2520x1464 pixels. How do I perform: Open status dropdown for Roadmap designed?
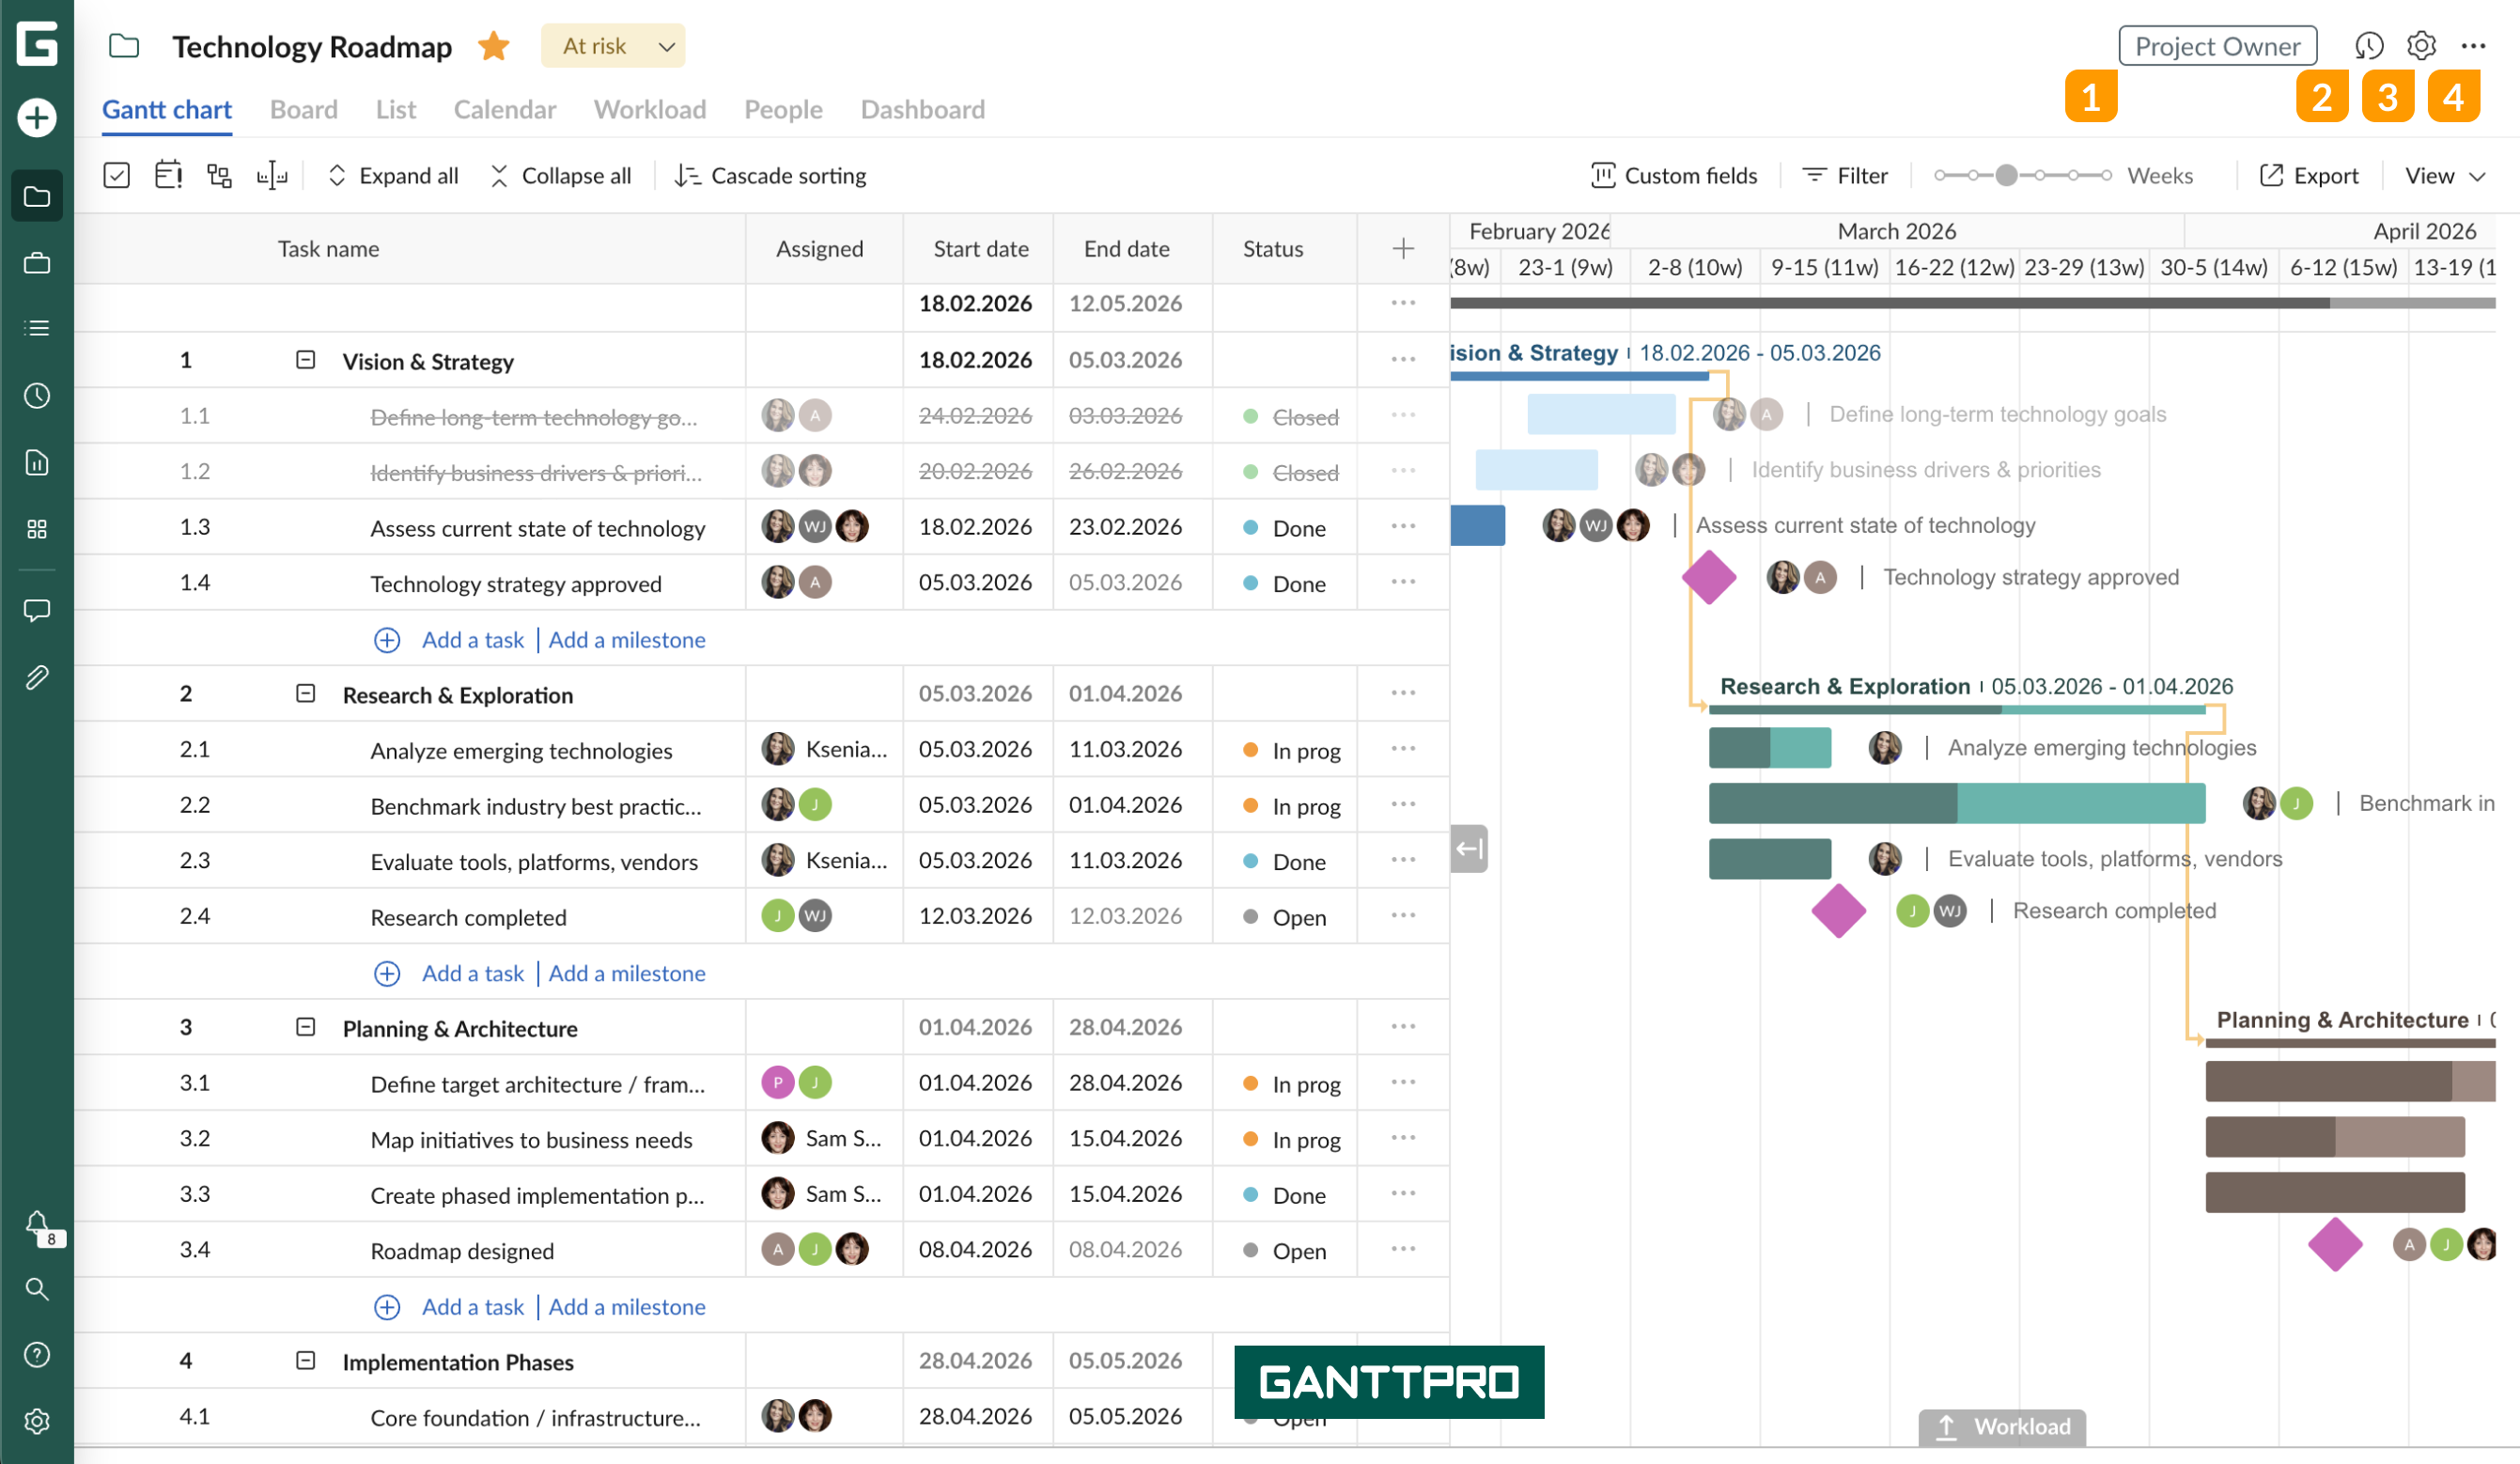(x=1284, y=1251)
